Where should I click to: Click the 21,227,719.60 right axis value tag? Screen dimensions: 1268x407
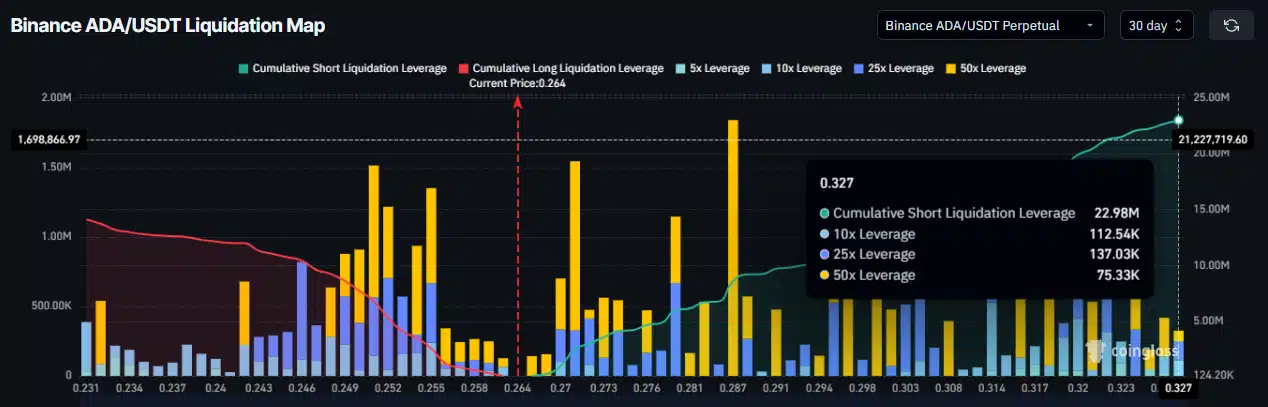coord(1213,140)
